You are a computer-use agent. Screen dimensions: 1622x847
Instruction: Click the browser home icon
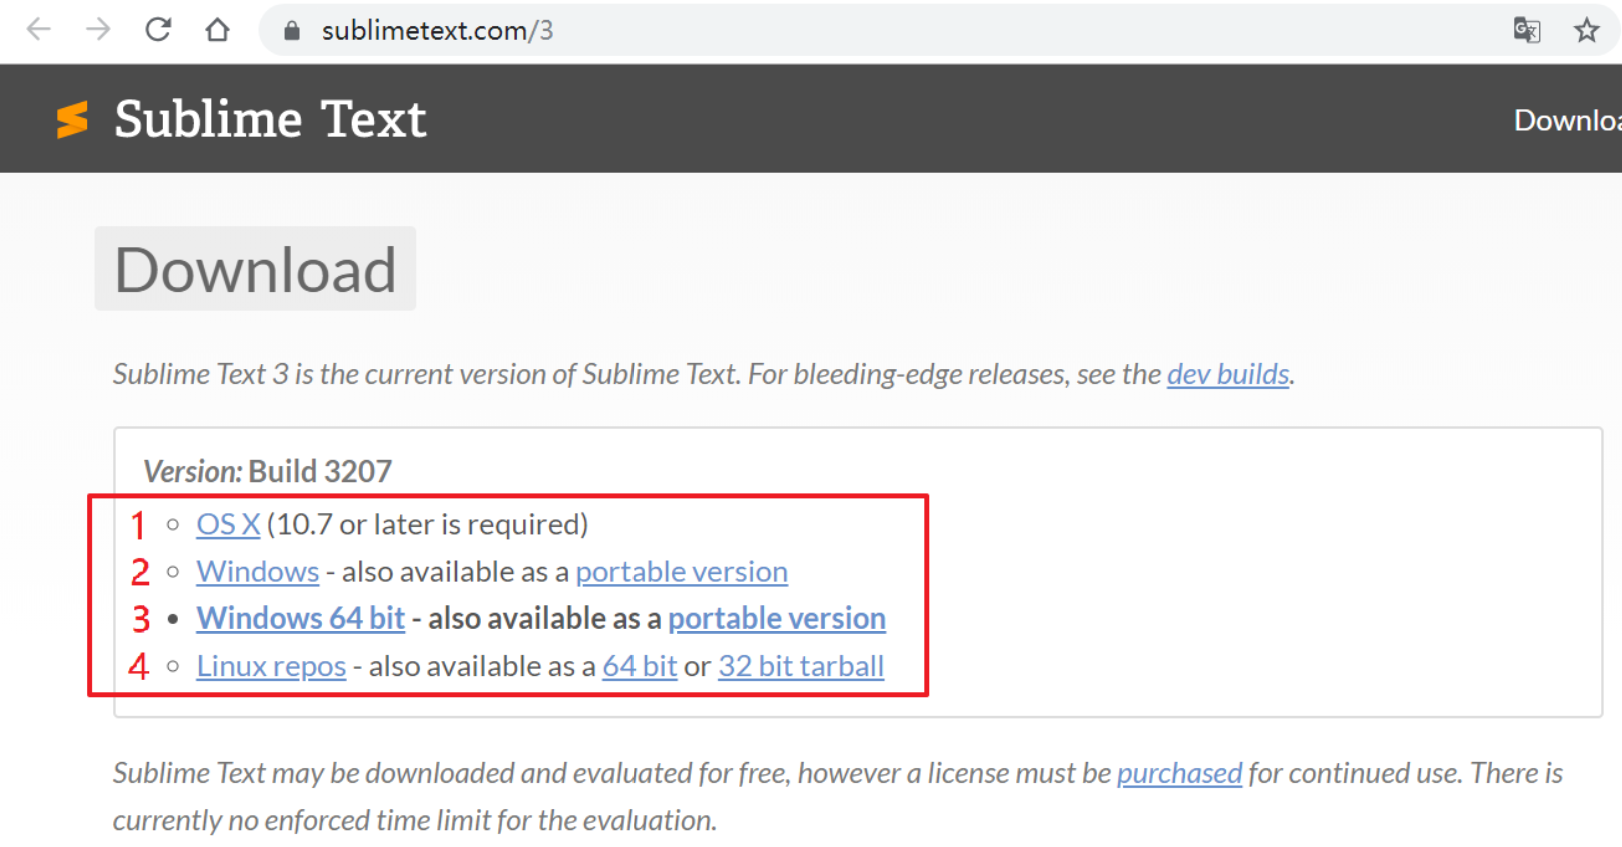point(217,29)
